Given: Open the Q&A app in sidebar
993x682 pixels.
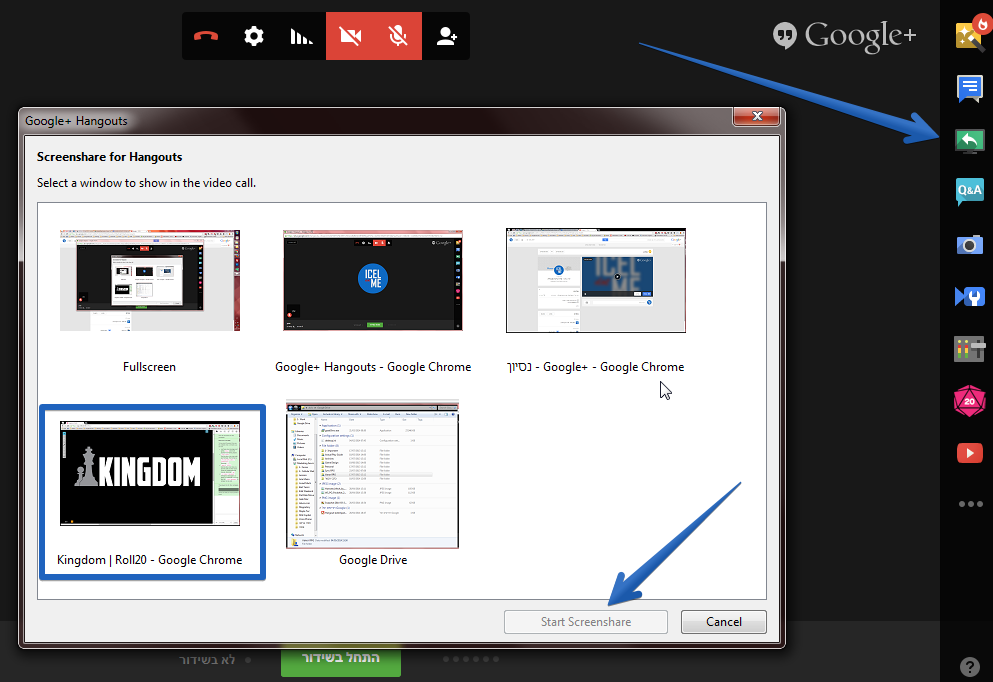Looking at the screenshot, I should click(970, 191).
